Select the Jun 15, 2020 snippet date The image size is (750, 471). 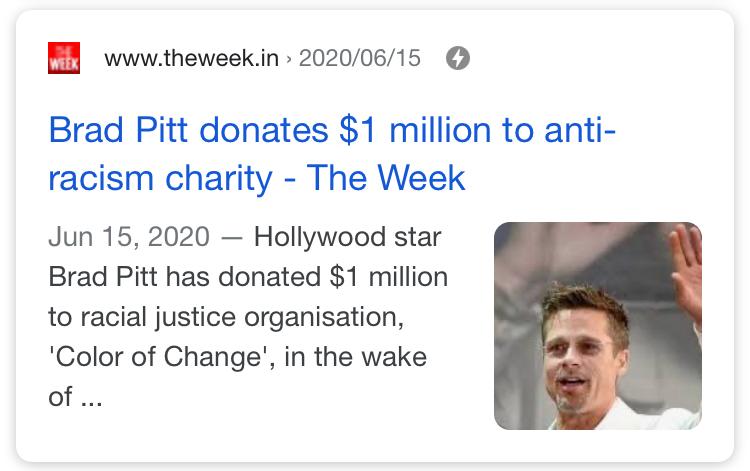pyautogui.click(x=129, y=237)
